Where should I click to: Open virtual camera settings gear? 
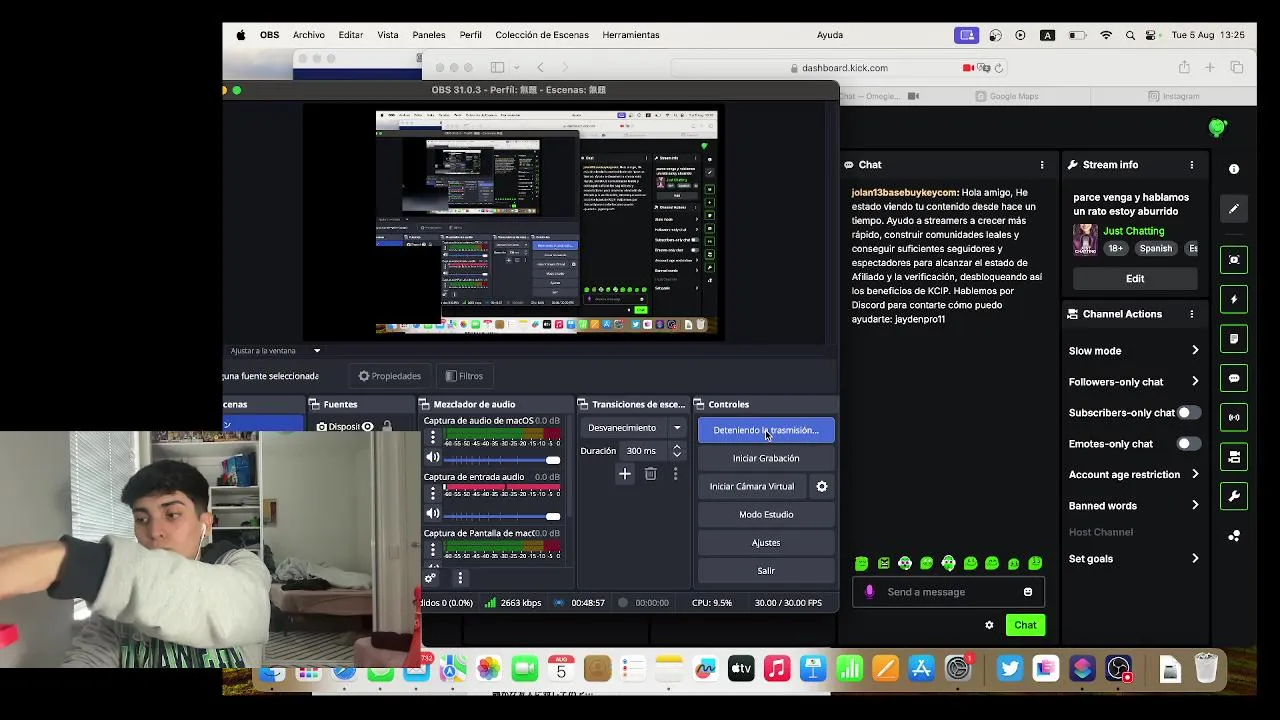click(822, 486)
